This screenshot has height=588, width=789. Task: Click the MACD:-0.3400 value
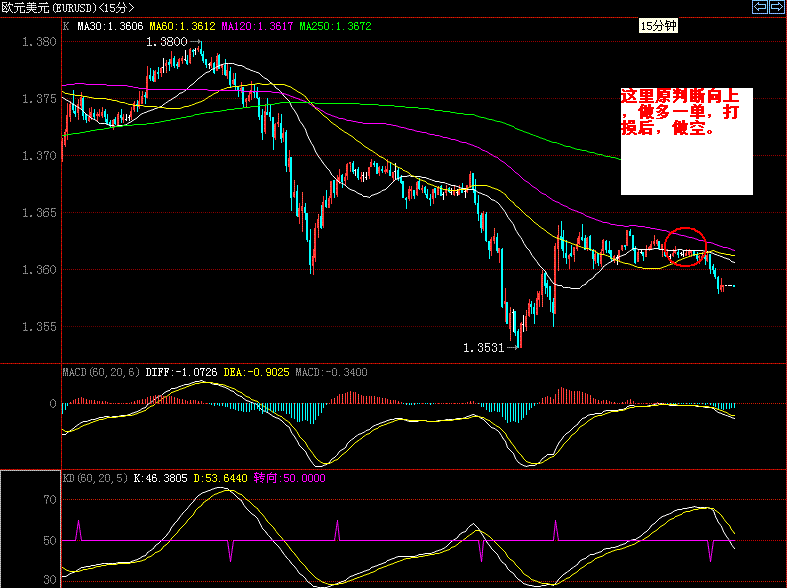pyautogui.click(x=331, y=372)
